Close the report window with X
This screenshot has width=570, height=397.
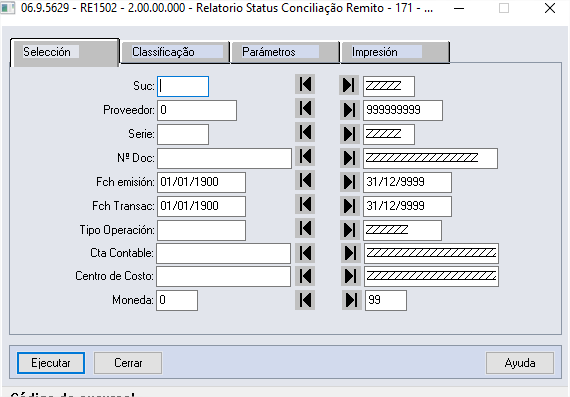(x=550, y=8)
